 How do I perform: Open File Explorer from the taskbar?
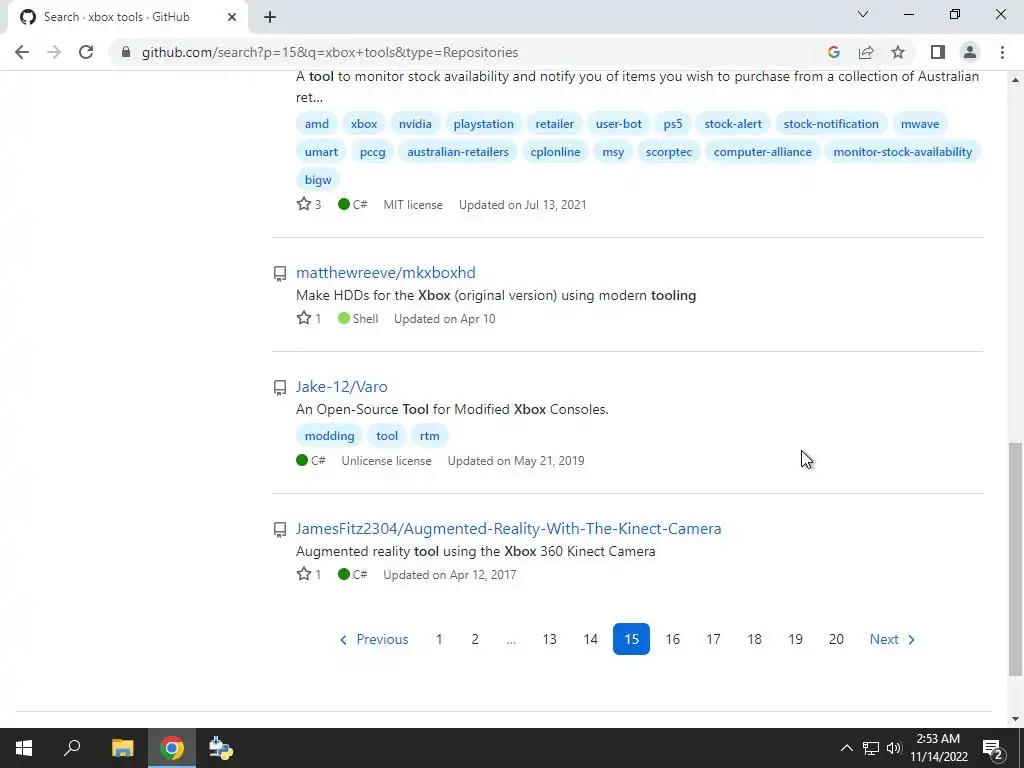[122, 748]
